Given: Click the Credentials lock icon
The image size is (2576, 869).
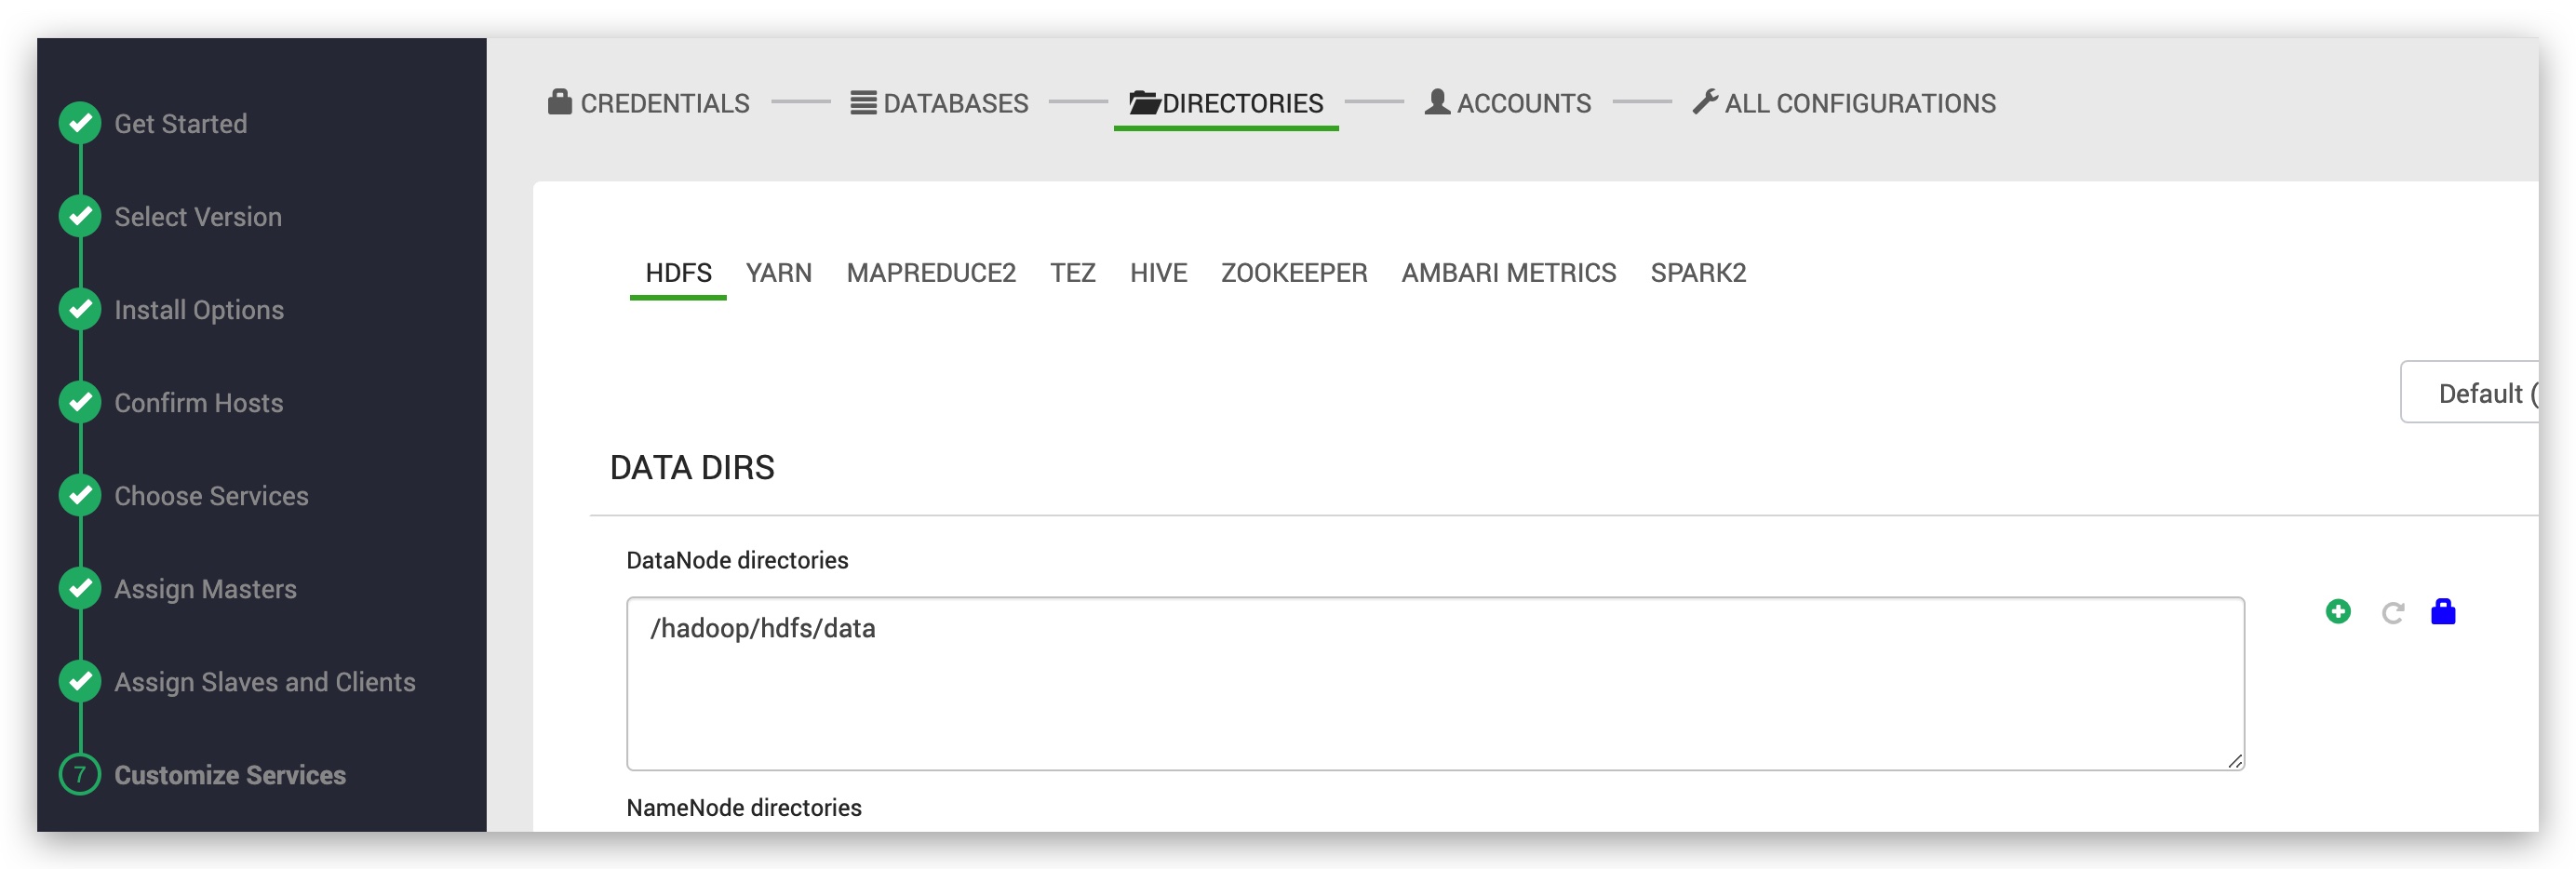Looking at the screenshot, I should (560, 101).
